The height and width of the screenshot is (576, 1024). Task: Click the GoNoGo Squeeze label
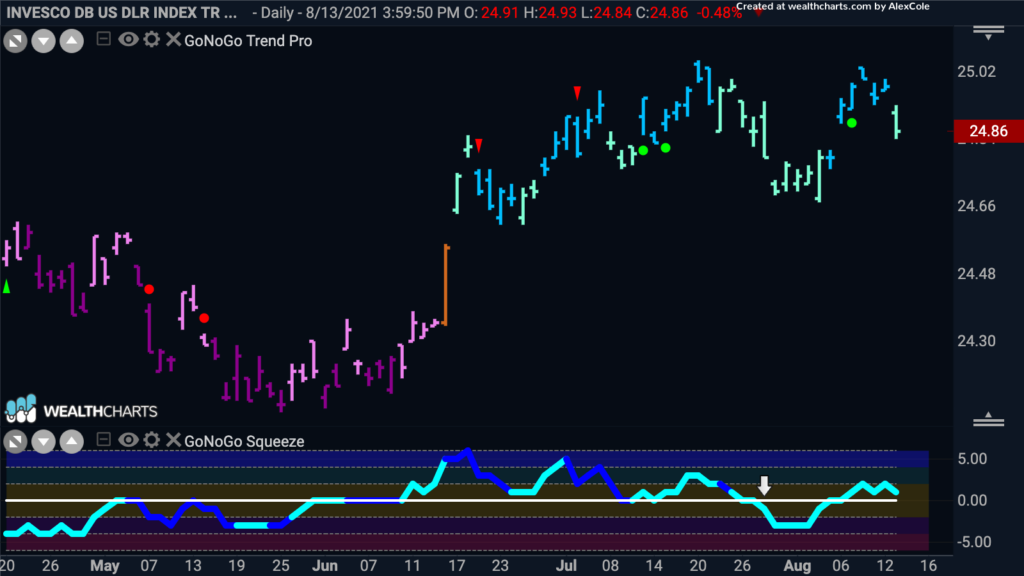tap(244, 441)
